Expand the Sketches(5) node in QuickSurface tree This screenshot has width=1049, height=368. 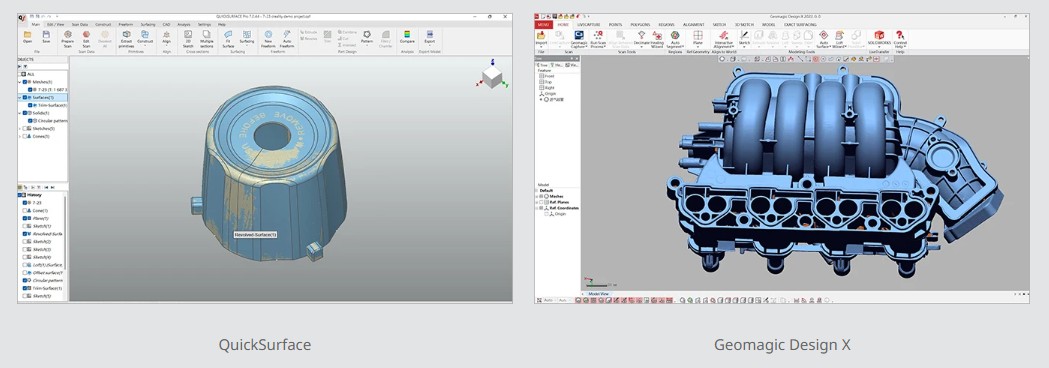tap(20, 128)
